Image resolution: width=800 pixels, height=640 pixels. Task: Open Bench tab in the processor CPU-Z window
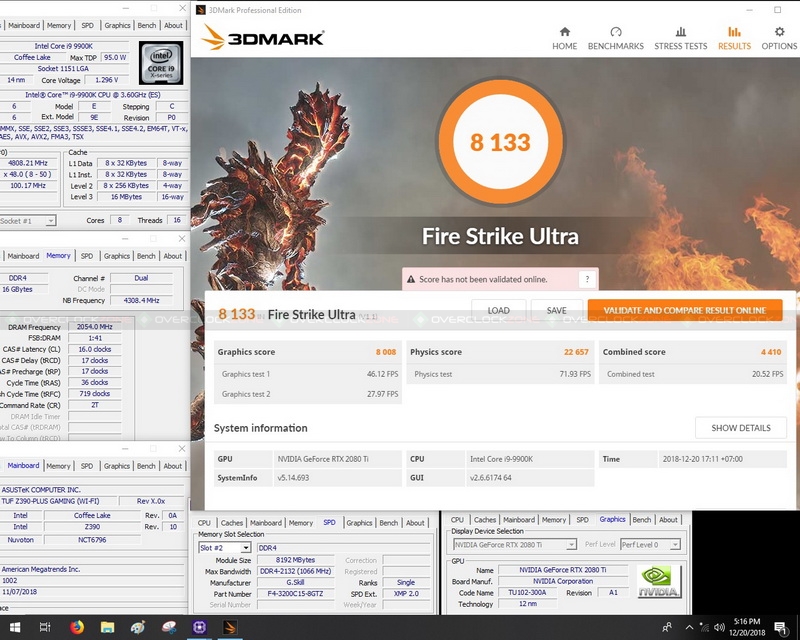point(147,25)
